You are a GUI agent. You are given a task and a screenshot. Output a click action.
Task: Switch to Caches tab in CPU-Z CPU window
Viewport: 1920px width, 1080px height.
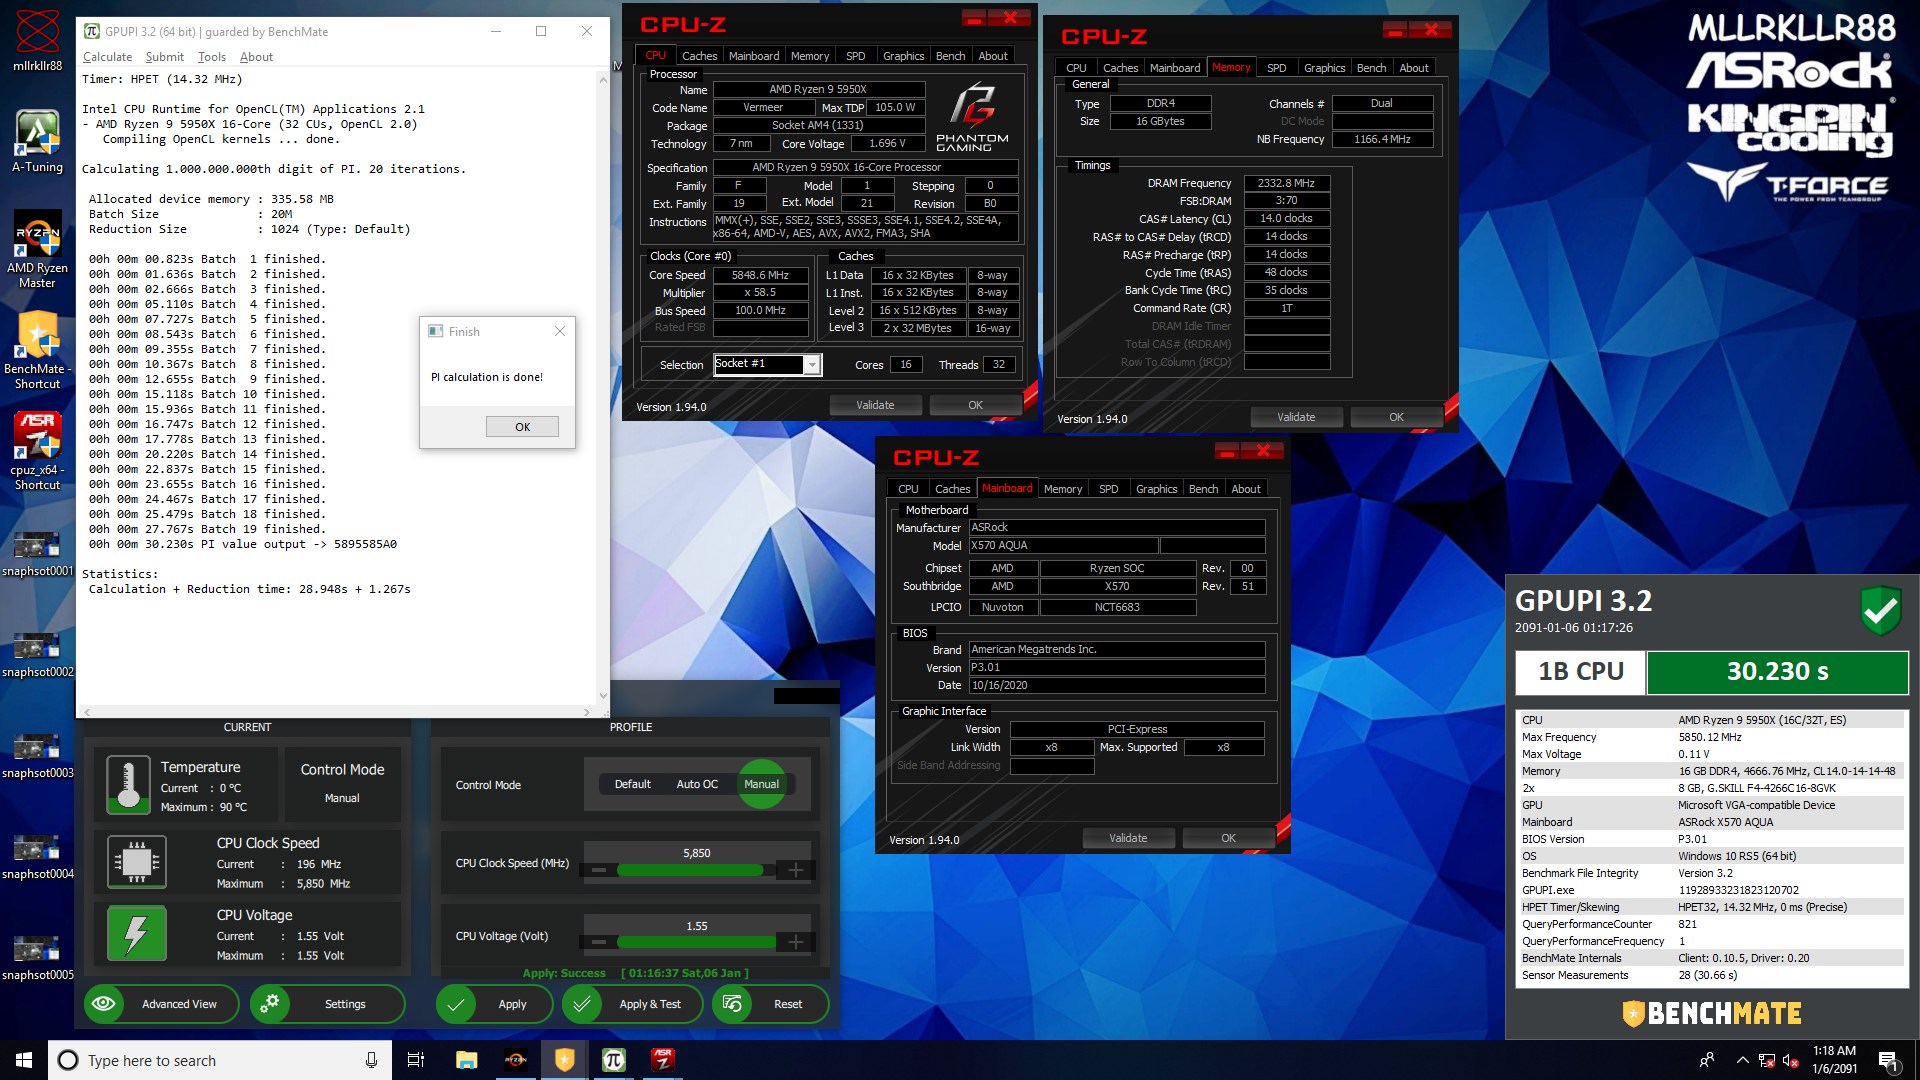pyautogui.click(x=699, y=56)
